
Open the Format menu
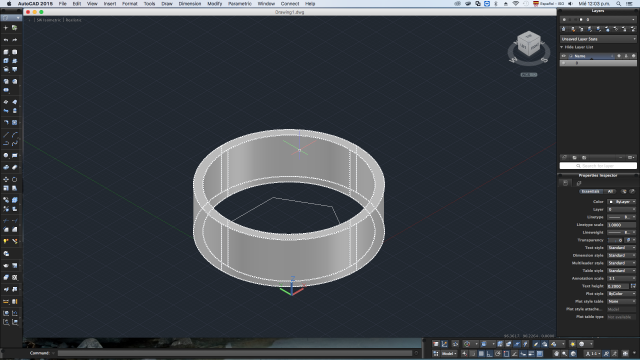129,4
